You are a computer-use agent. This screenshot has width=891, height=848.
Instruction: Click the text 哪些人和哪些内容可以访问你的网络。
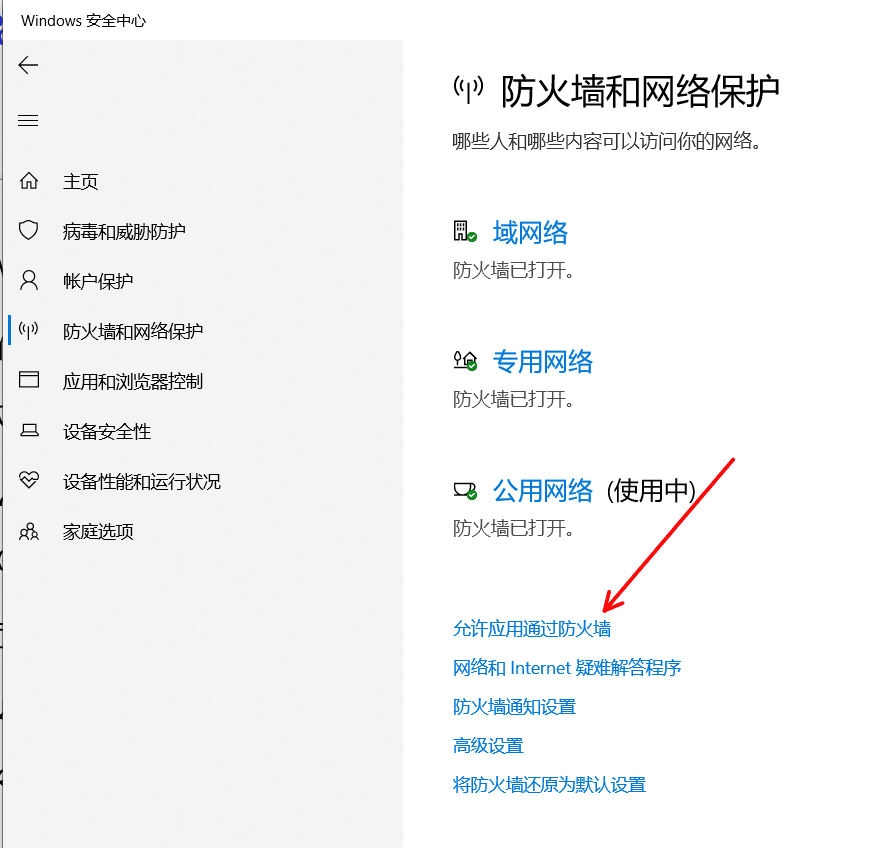pyautogui.click(x=606, y=140)
